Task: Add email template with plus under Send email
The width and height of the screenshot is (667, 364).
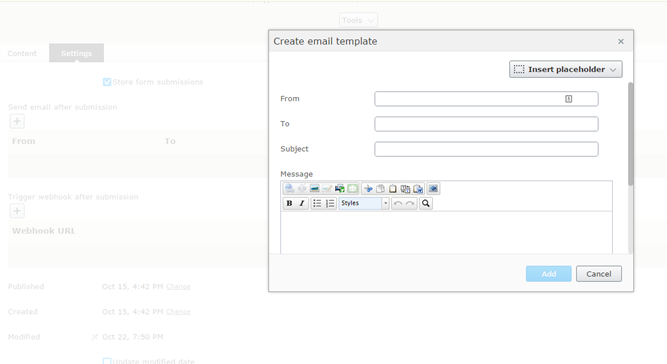Action: coord(17,121)
